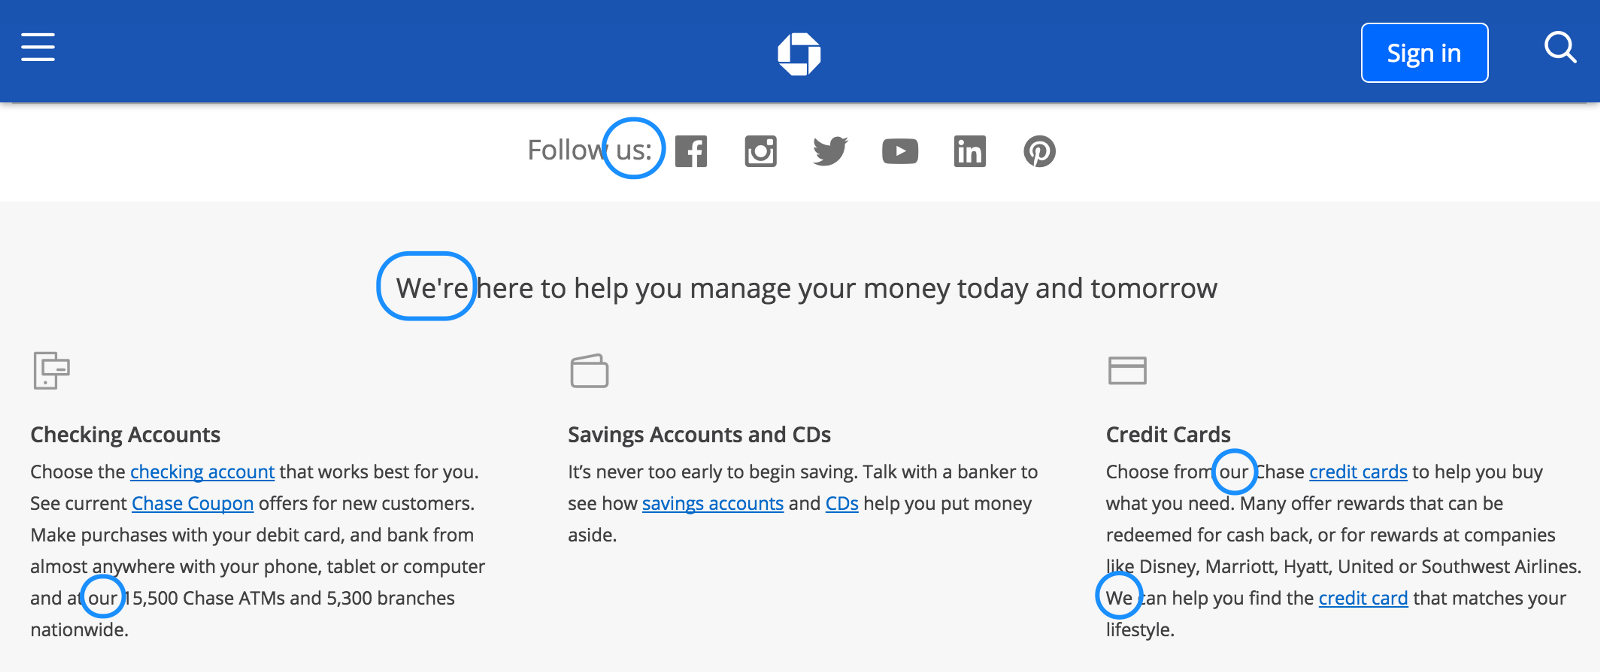The image size is (1600, 672).
Task: Click the Sign in button
Action: pyautogui.click(x=1424, y=53)
